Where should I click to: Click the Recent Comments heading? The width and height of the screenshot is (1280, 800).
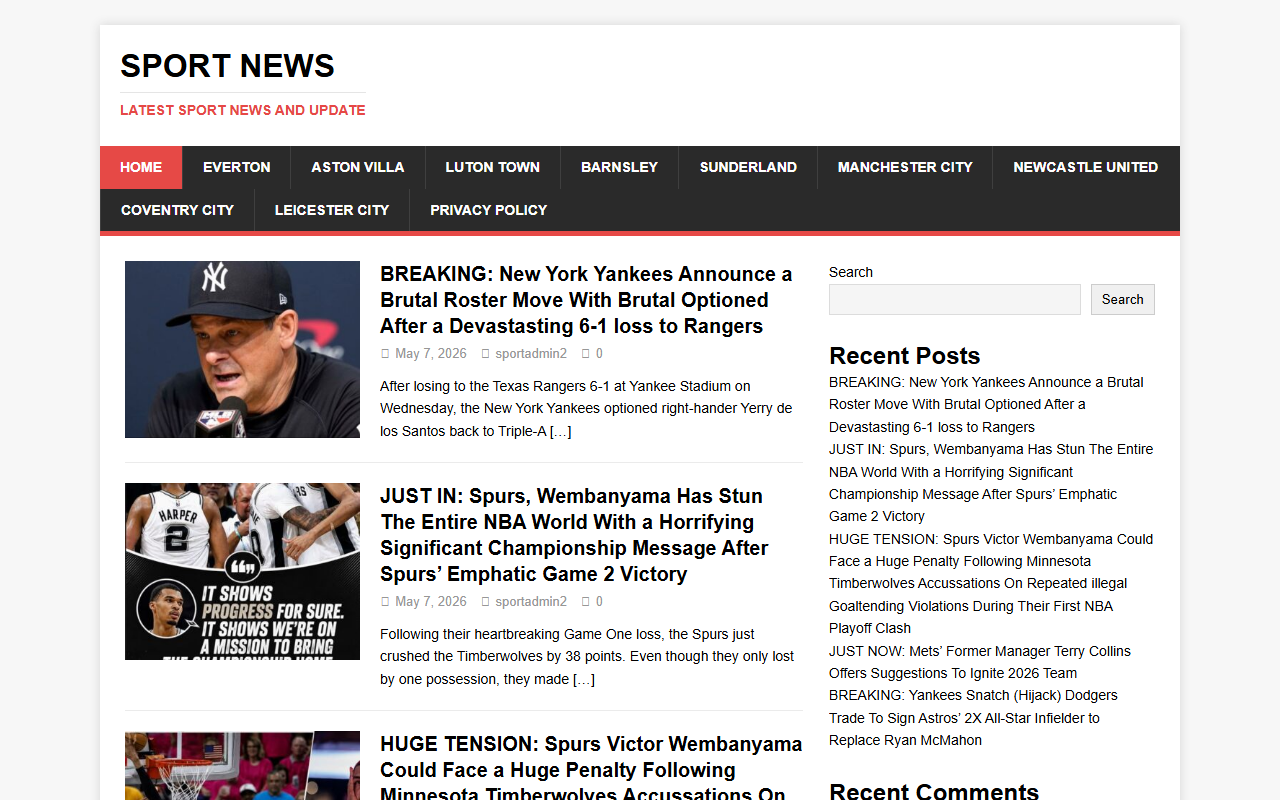(x=934, y=792)
